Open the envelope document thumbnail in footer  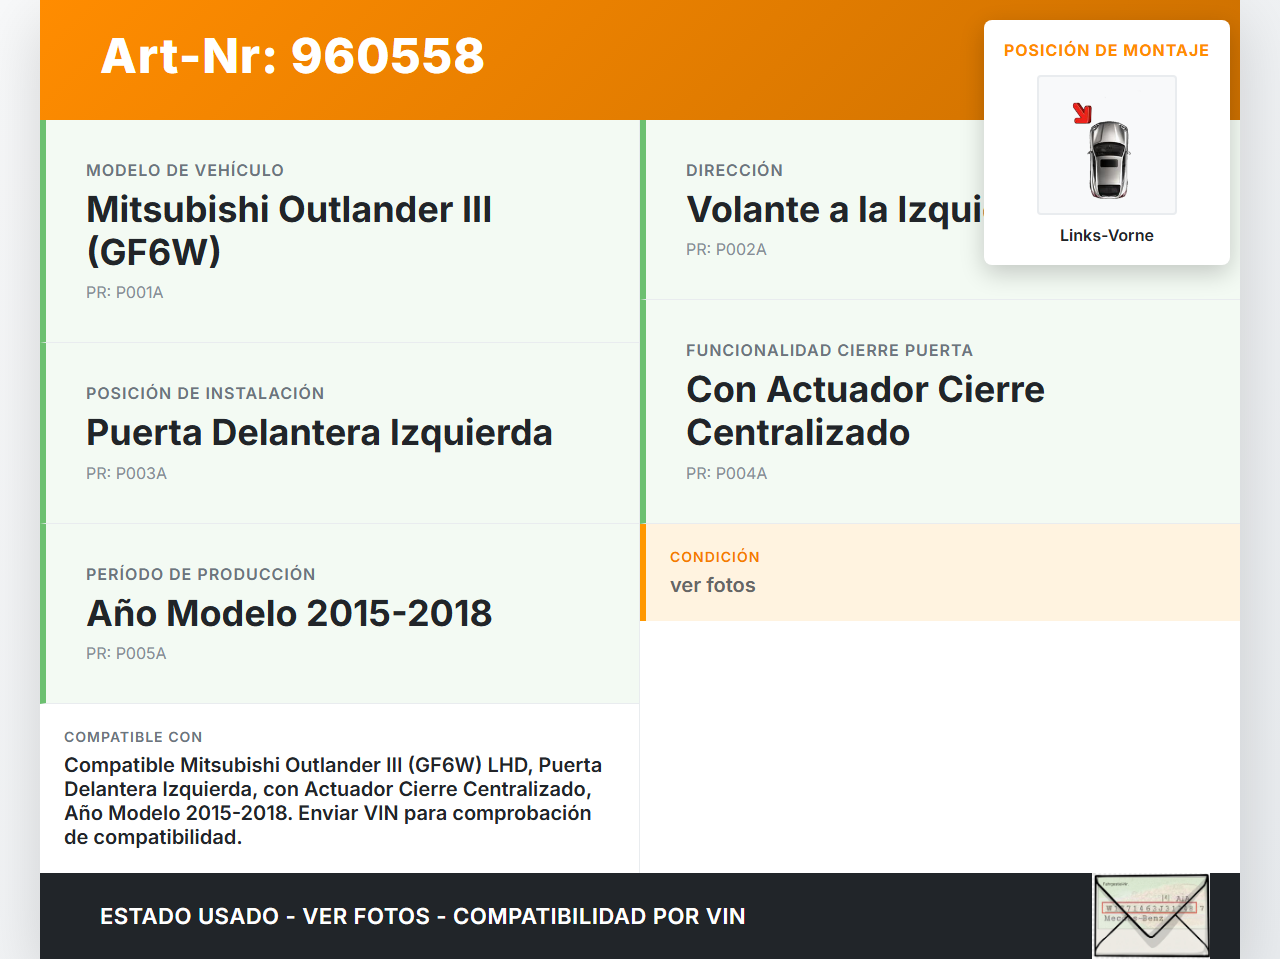1151,916
